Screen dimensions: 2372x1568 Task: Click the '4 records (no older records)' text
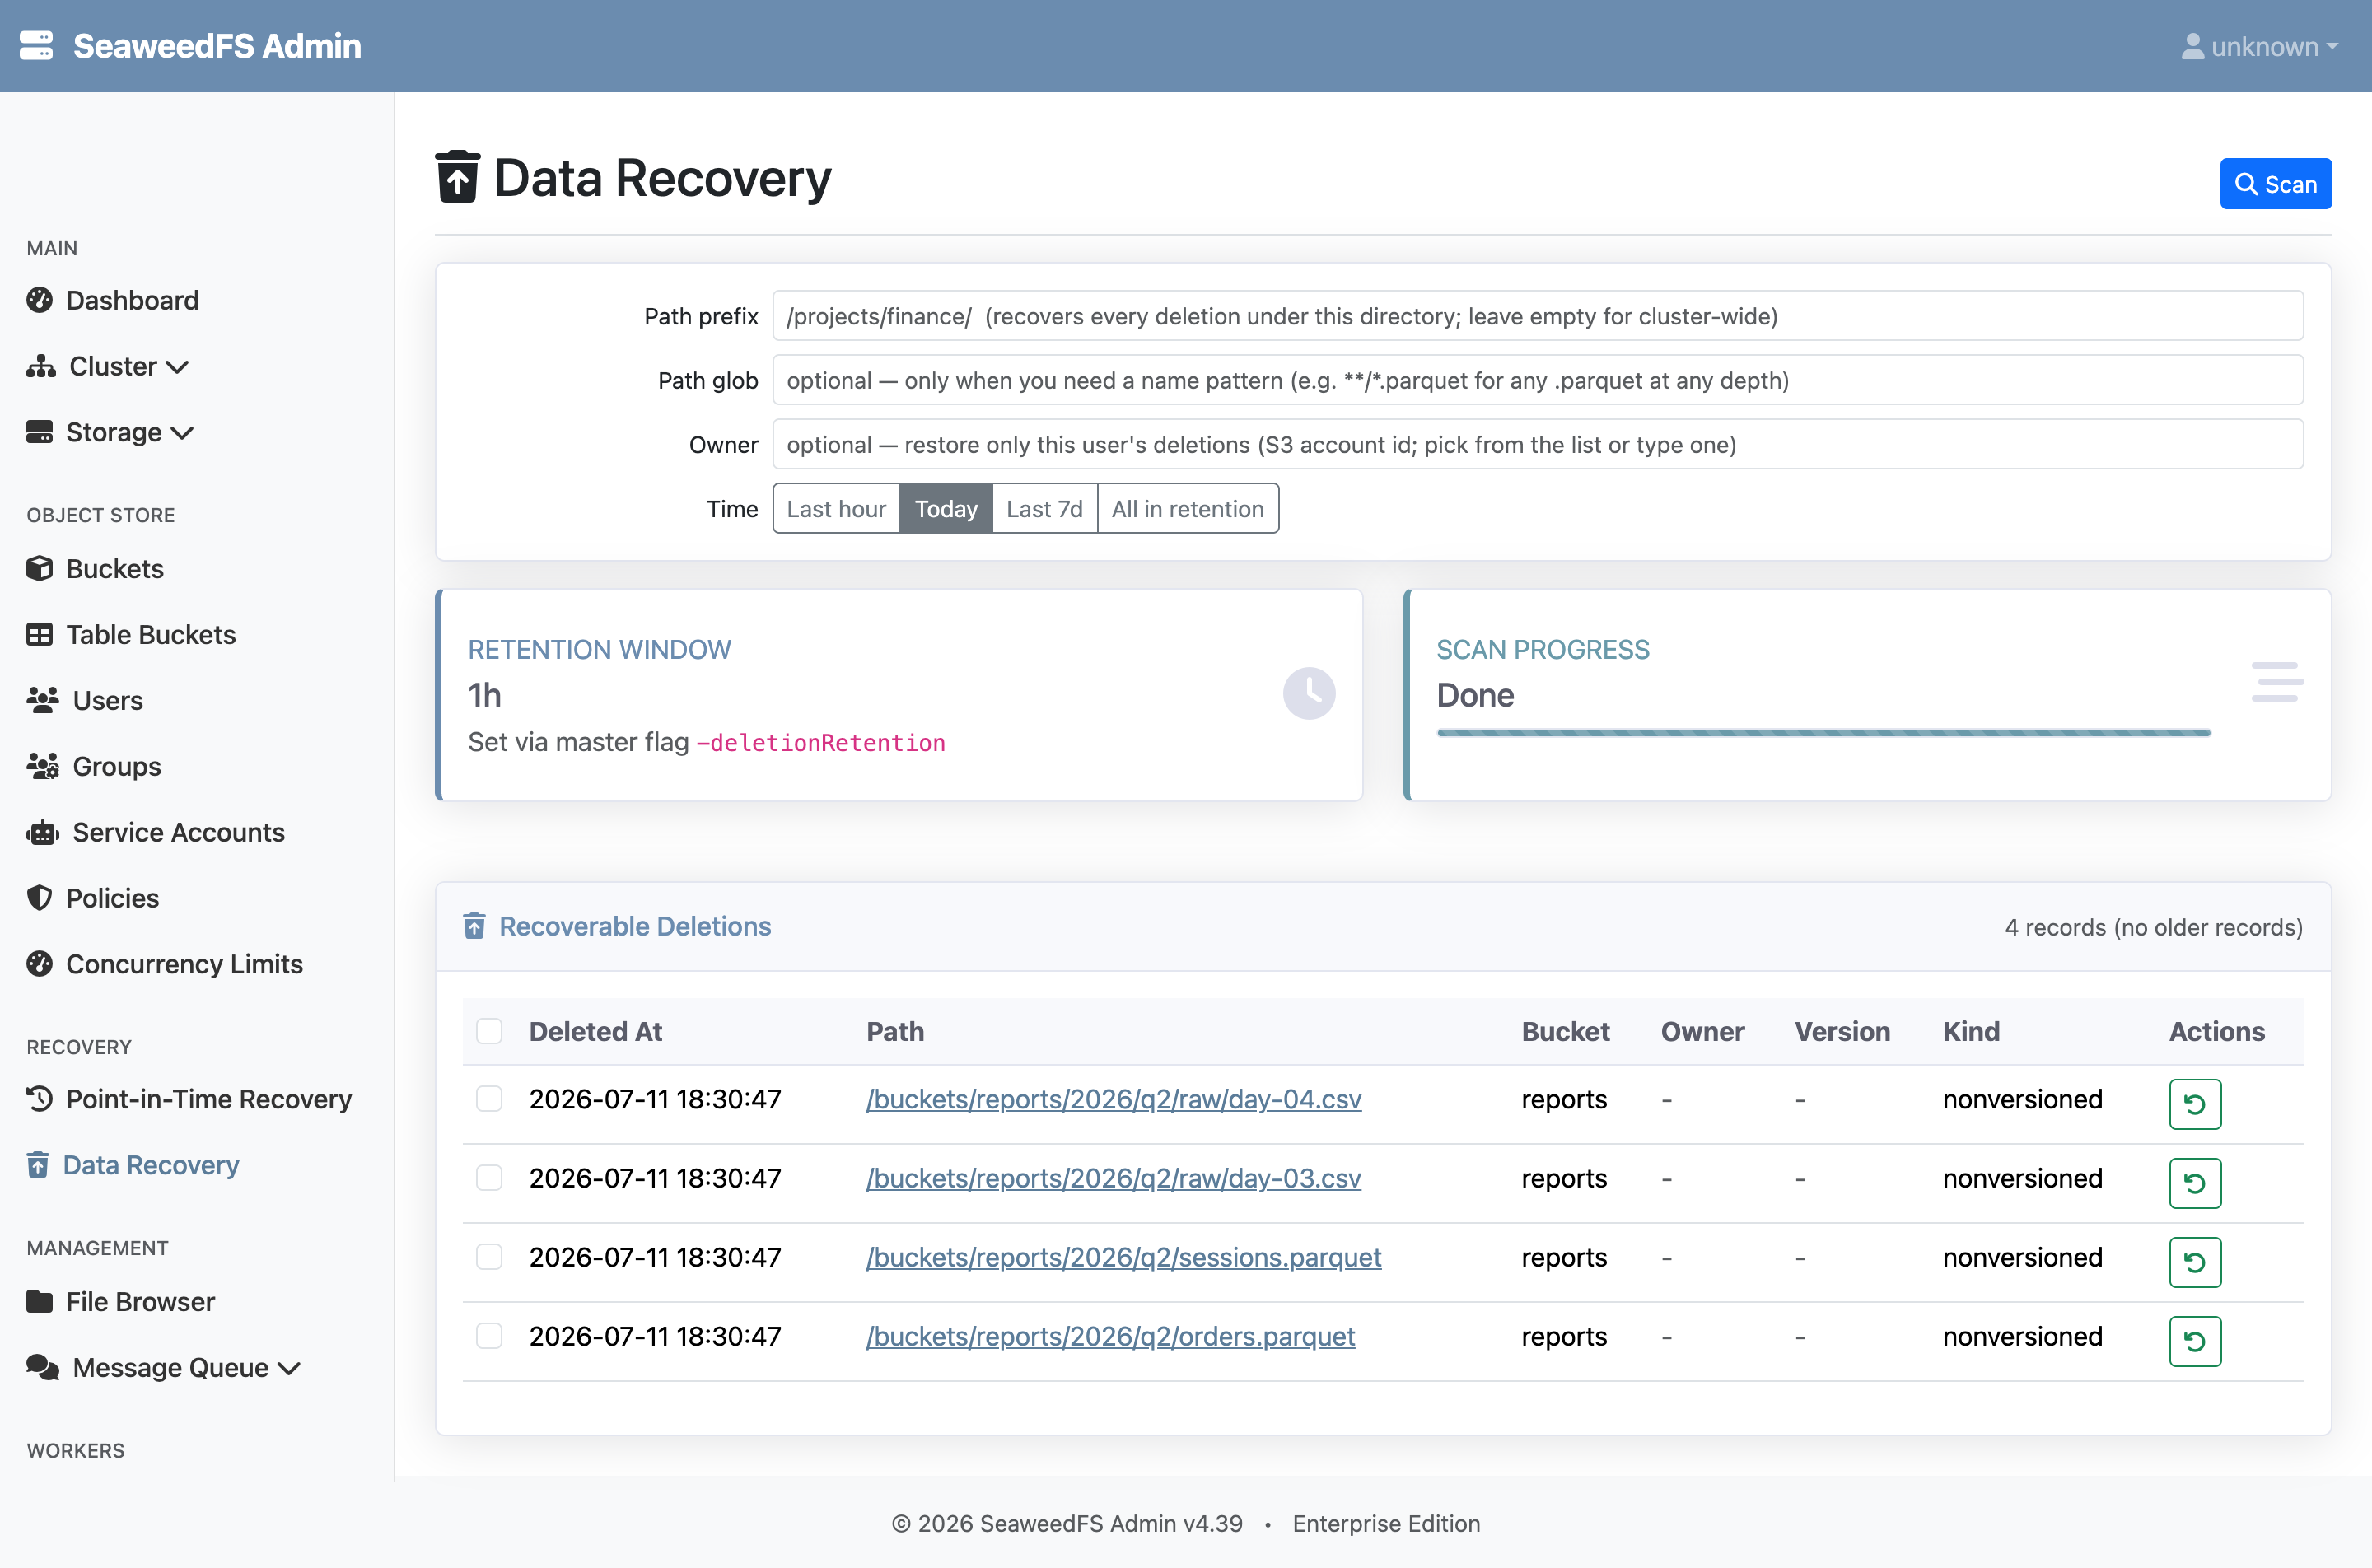[2154, 927]
